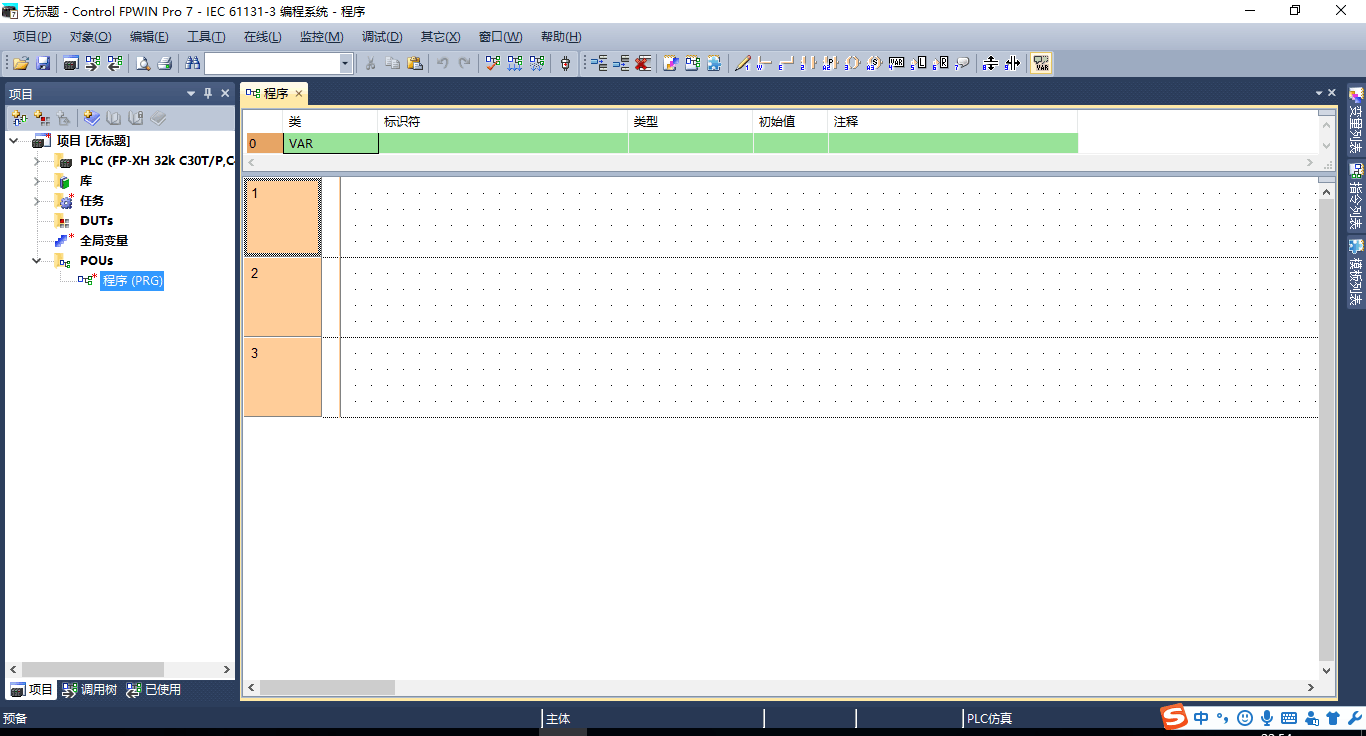Image resolution: width=1366 pixels, height=736 pixels.
Task: Click the delete network red X icon
Action: 643,63
